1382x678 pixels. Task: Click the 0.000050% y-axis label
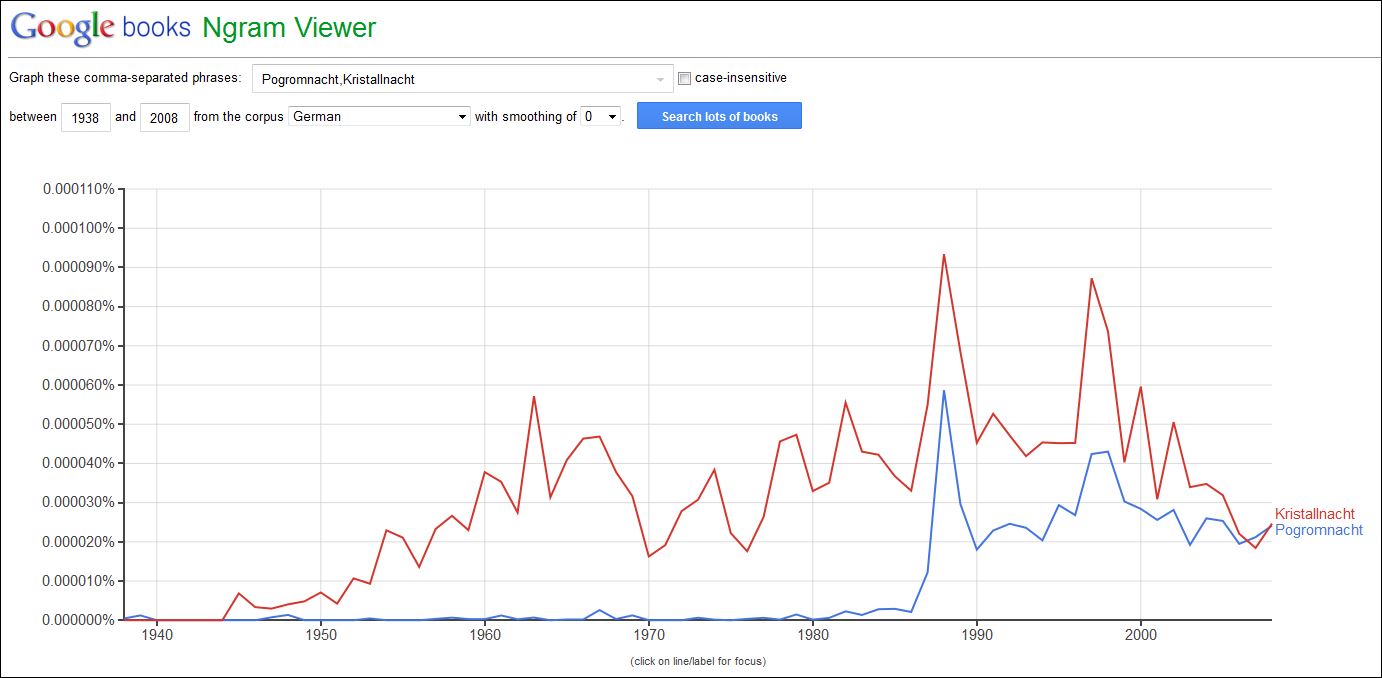coord(78,424)
